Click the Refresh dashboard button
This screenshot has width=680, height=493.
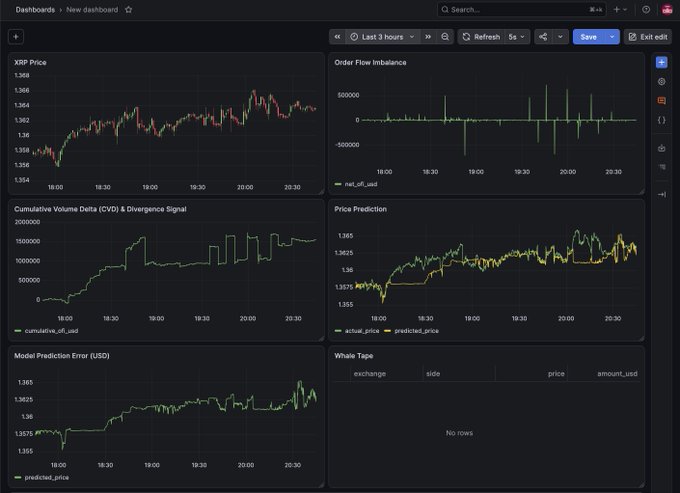click(x=481, y=37)
